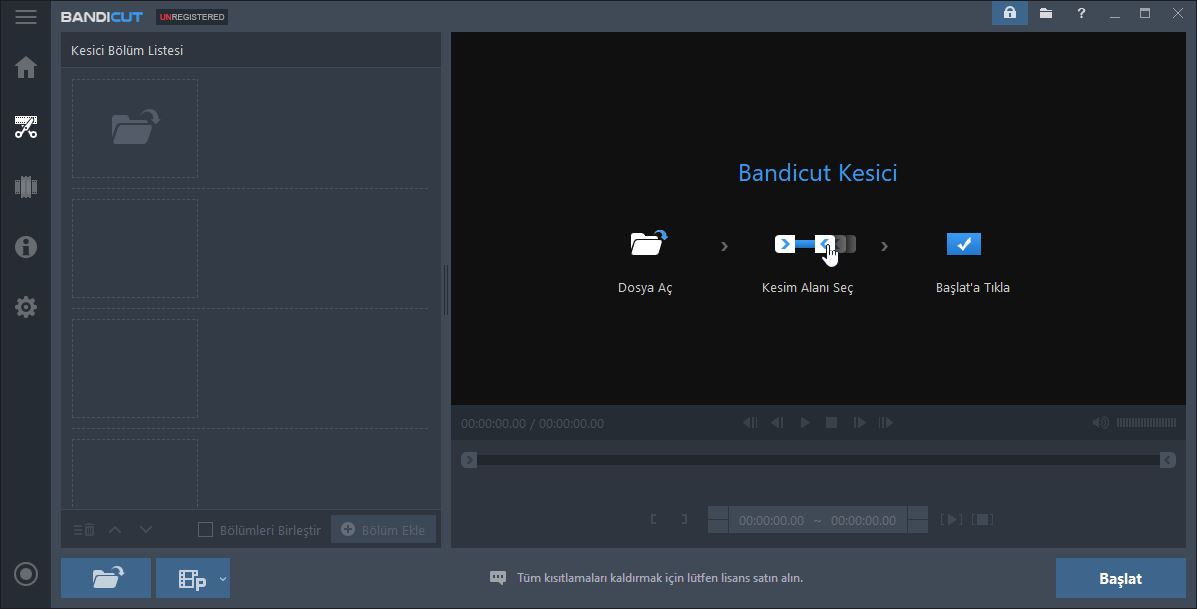Click the Kesim Alanı Seç slider icon

(815, 246)
